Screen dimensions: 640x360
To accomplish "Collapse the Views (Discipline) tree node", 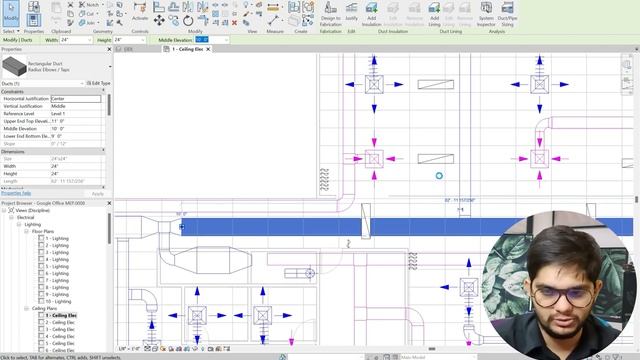I will [4, 211].
